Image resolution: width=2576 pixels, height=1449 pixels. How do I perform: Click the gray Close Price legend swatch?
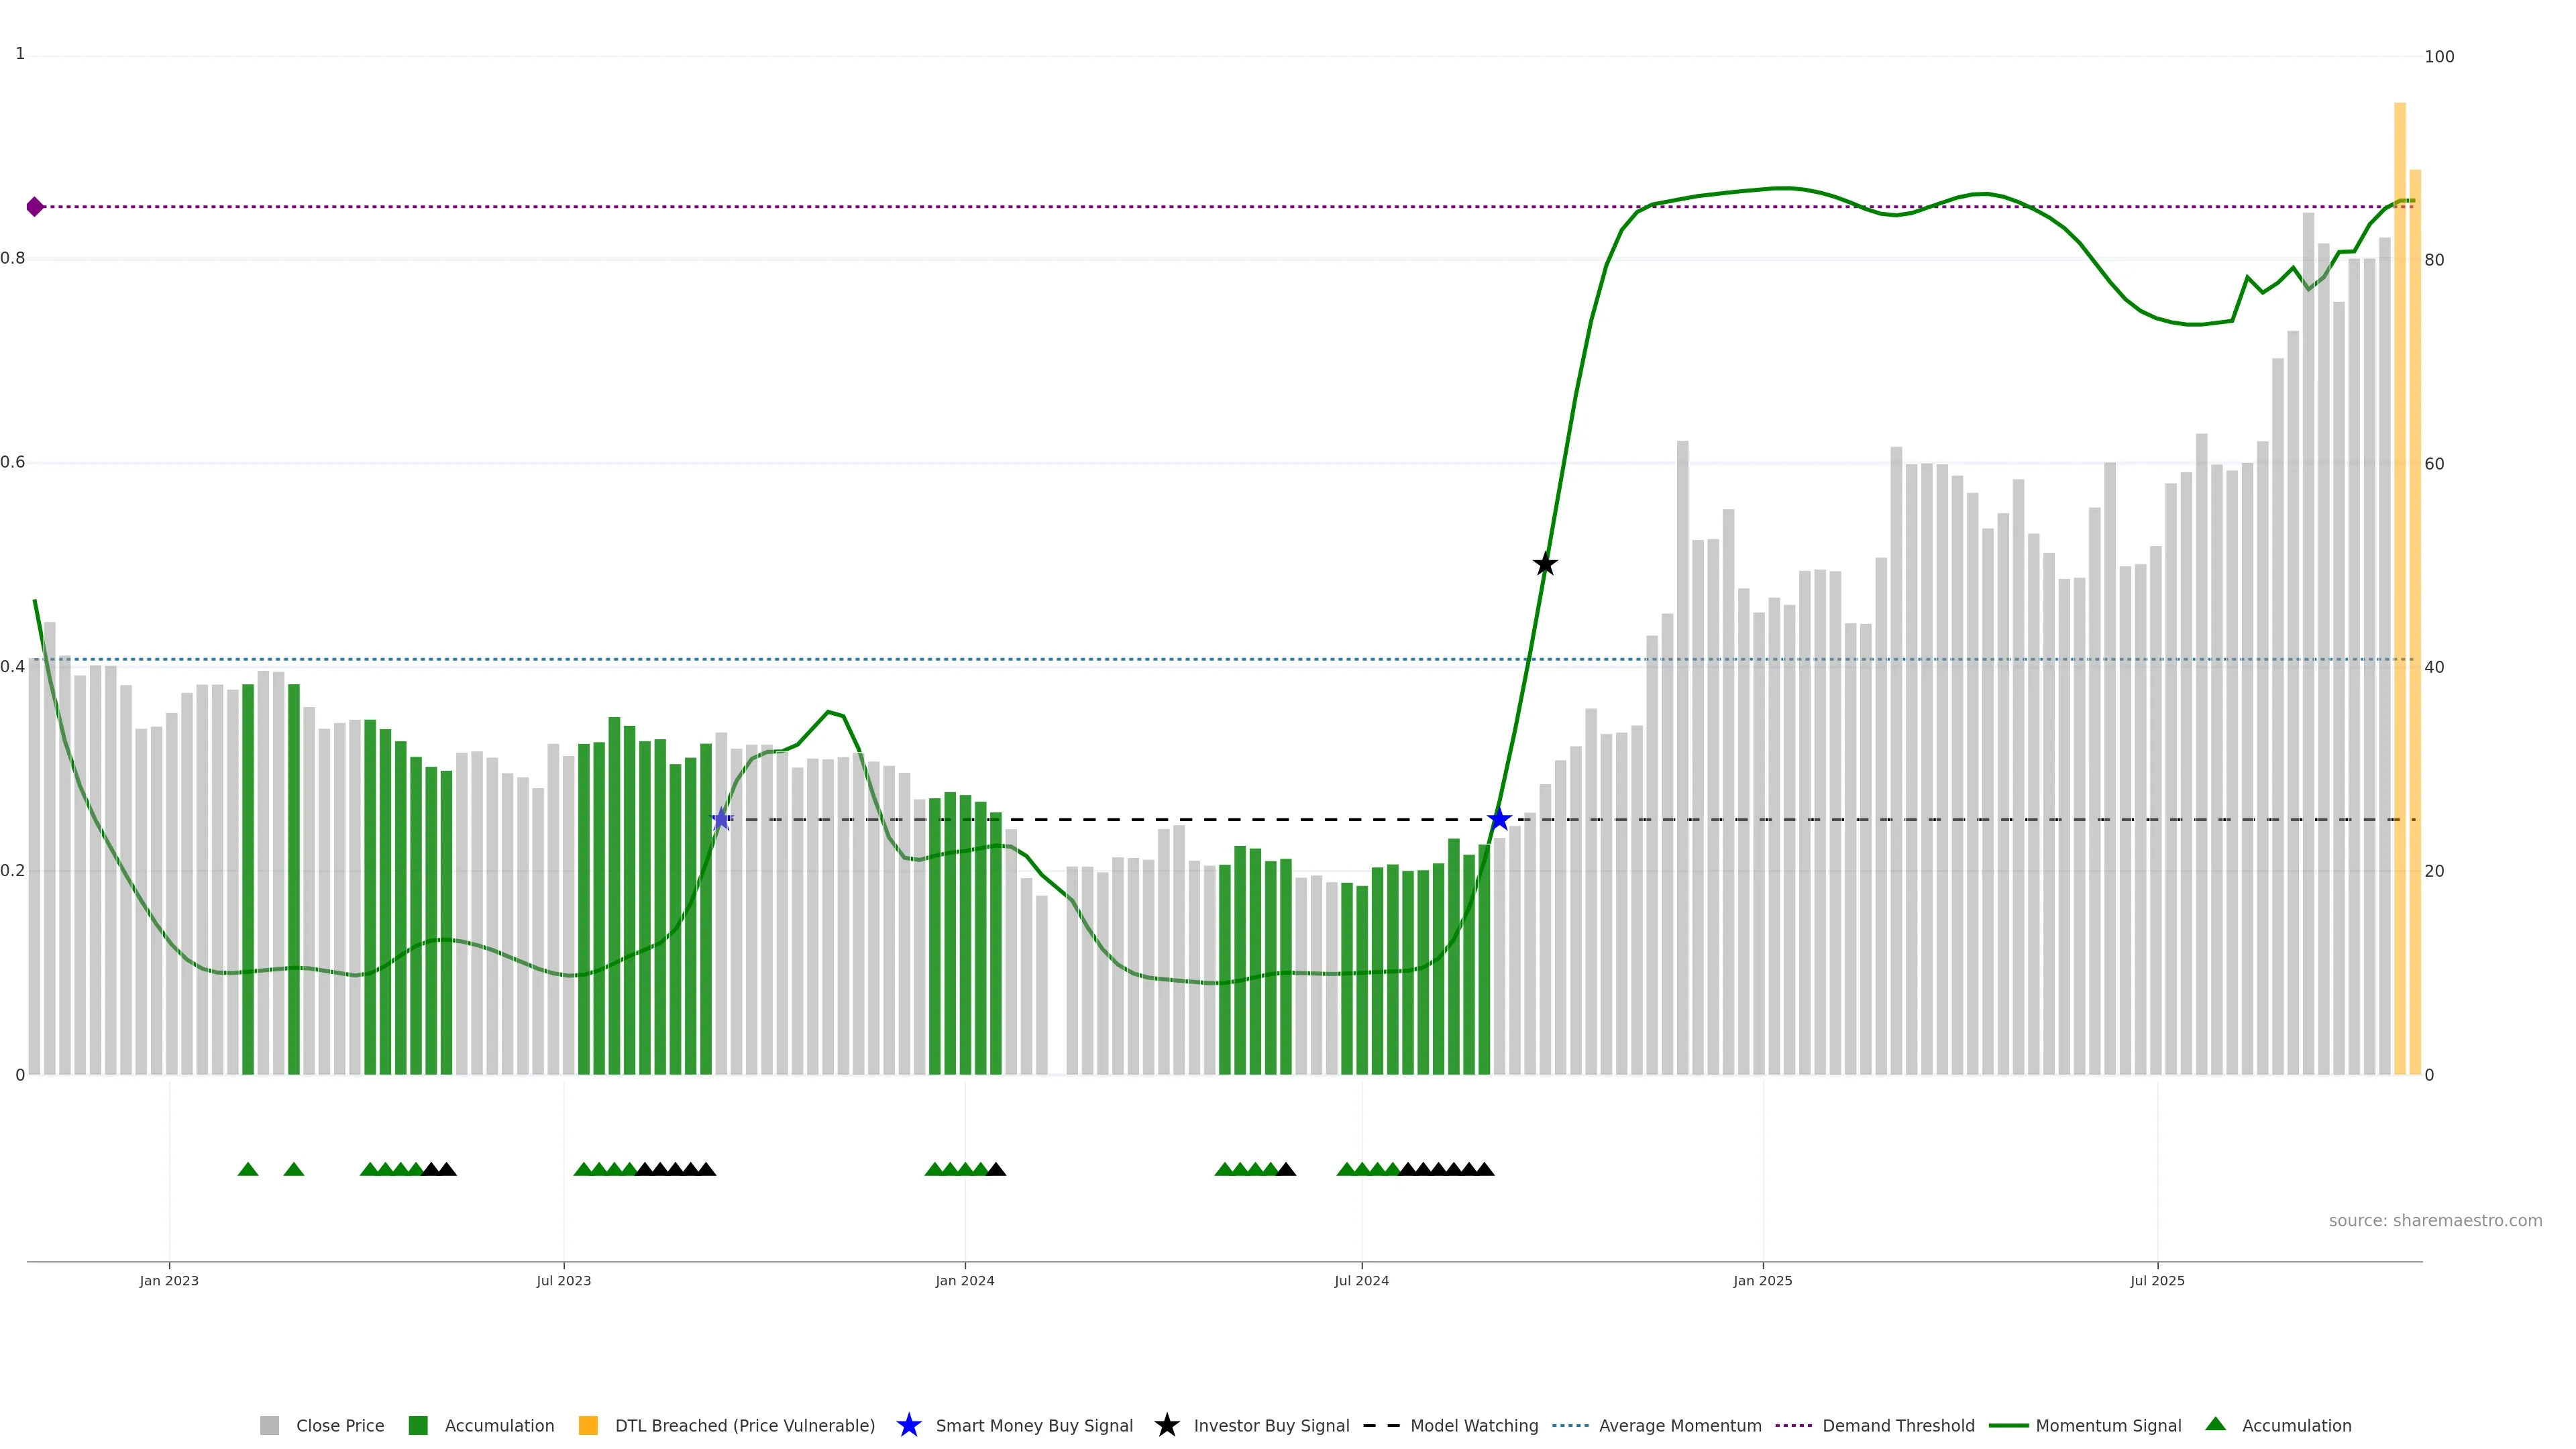click(x=269, y=1426)
